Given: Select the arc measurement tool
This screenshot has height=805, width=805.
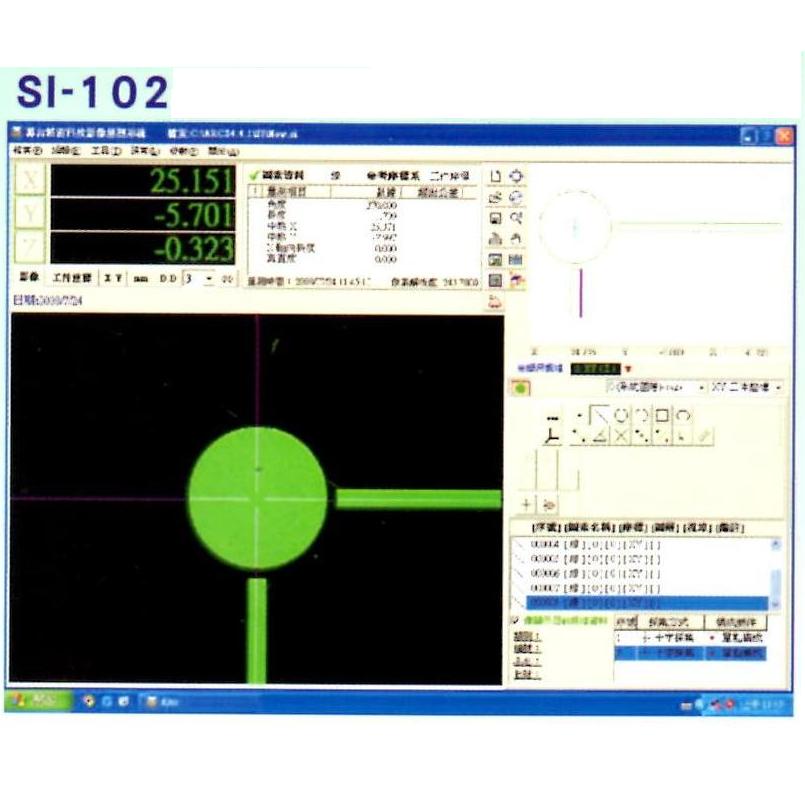Looking at the screenshot, I should click(683, 415).
